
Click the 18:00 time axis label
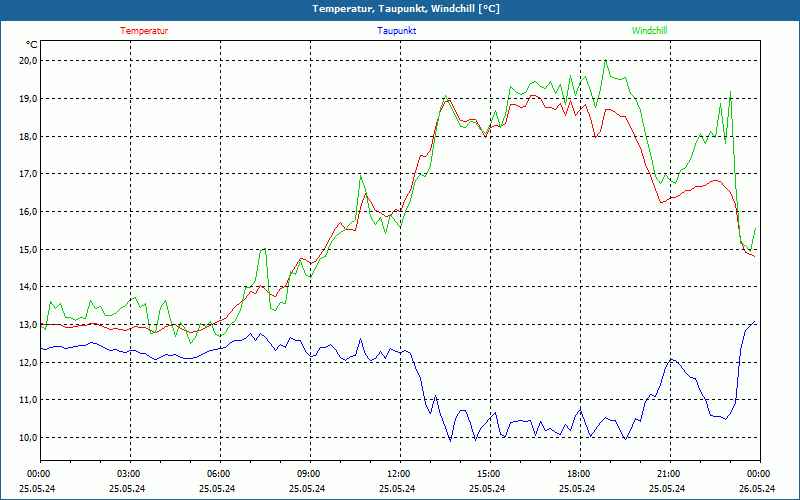(x=579, y=473)
